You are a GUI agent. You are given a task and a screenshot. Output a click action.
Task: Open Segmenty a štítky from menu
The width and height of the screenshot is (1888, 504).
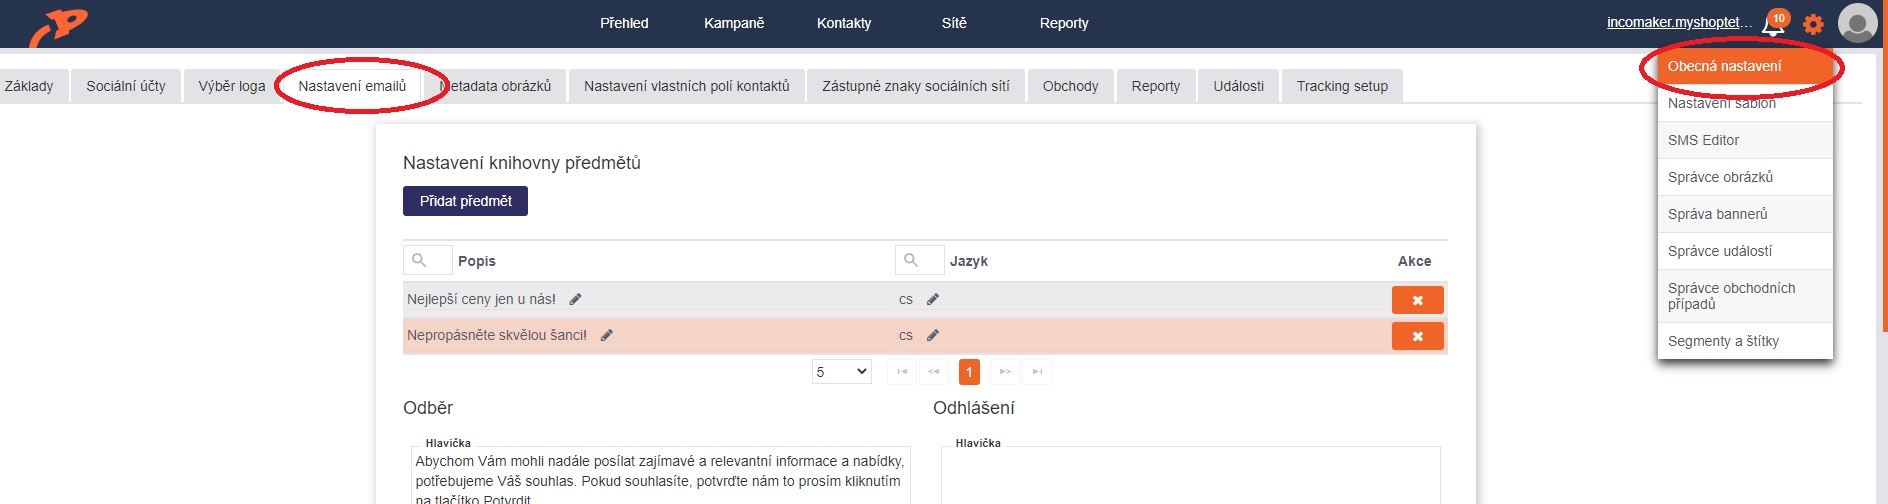pos(1745,341)
